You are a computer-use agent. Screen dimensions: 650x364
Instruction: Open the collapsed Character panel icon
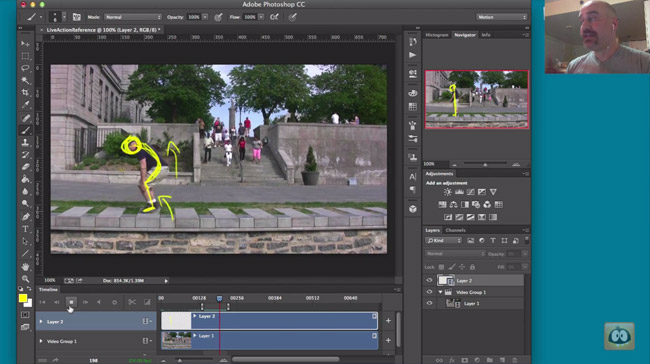click(412, 177)
